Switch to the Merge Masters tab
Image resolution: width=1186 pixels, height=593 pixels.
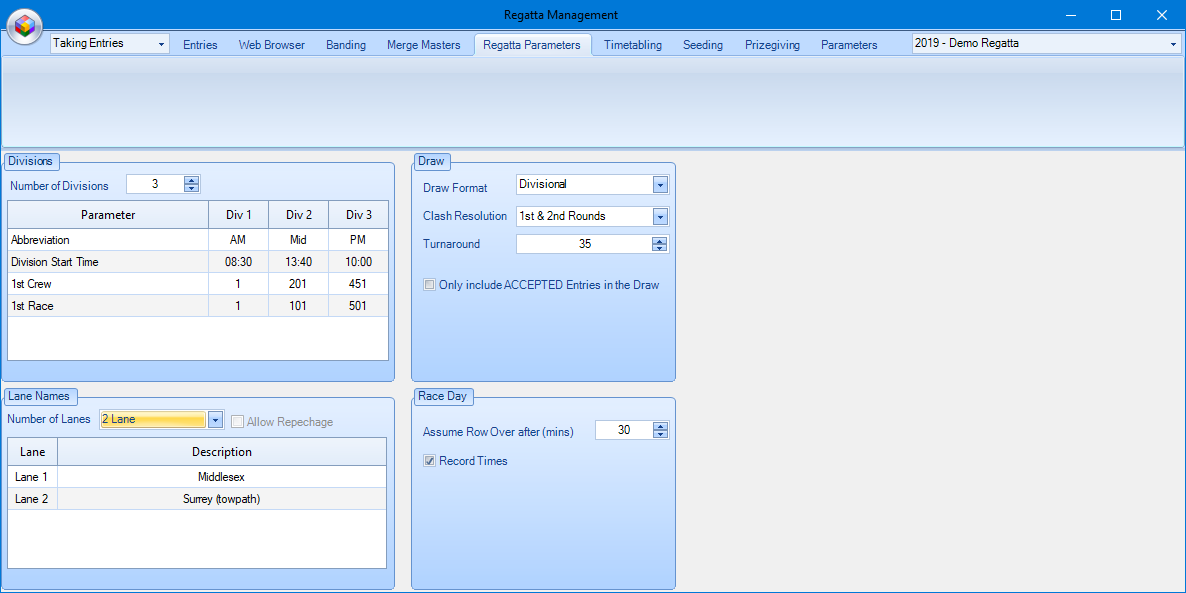tap(424, 44)
